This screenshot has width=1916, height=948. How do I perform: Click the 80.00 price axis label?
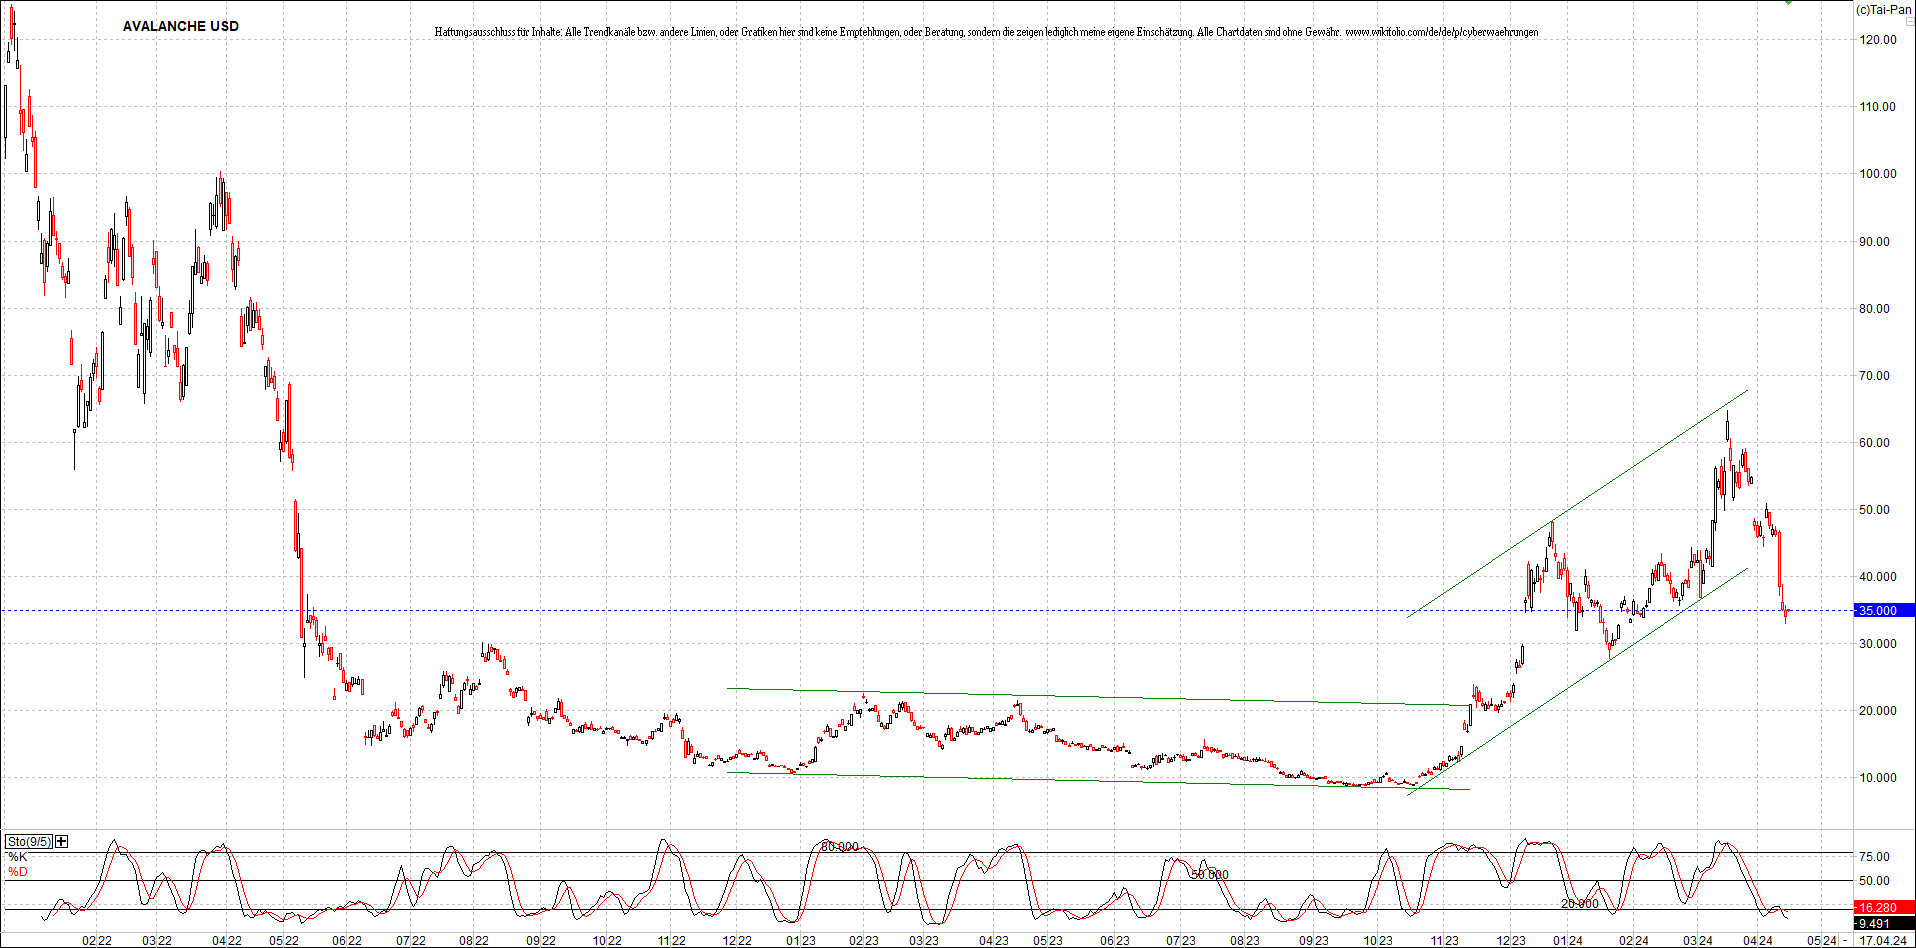pyautogui.click(x=1874, y=309)
